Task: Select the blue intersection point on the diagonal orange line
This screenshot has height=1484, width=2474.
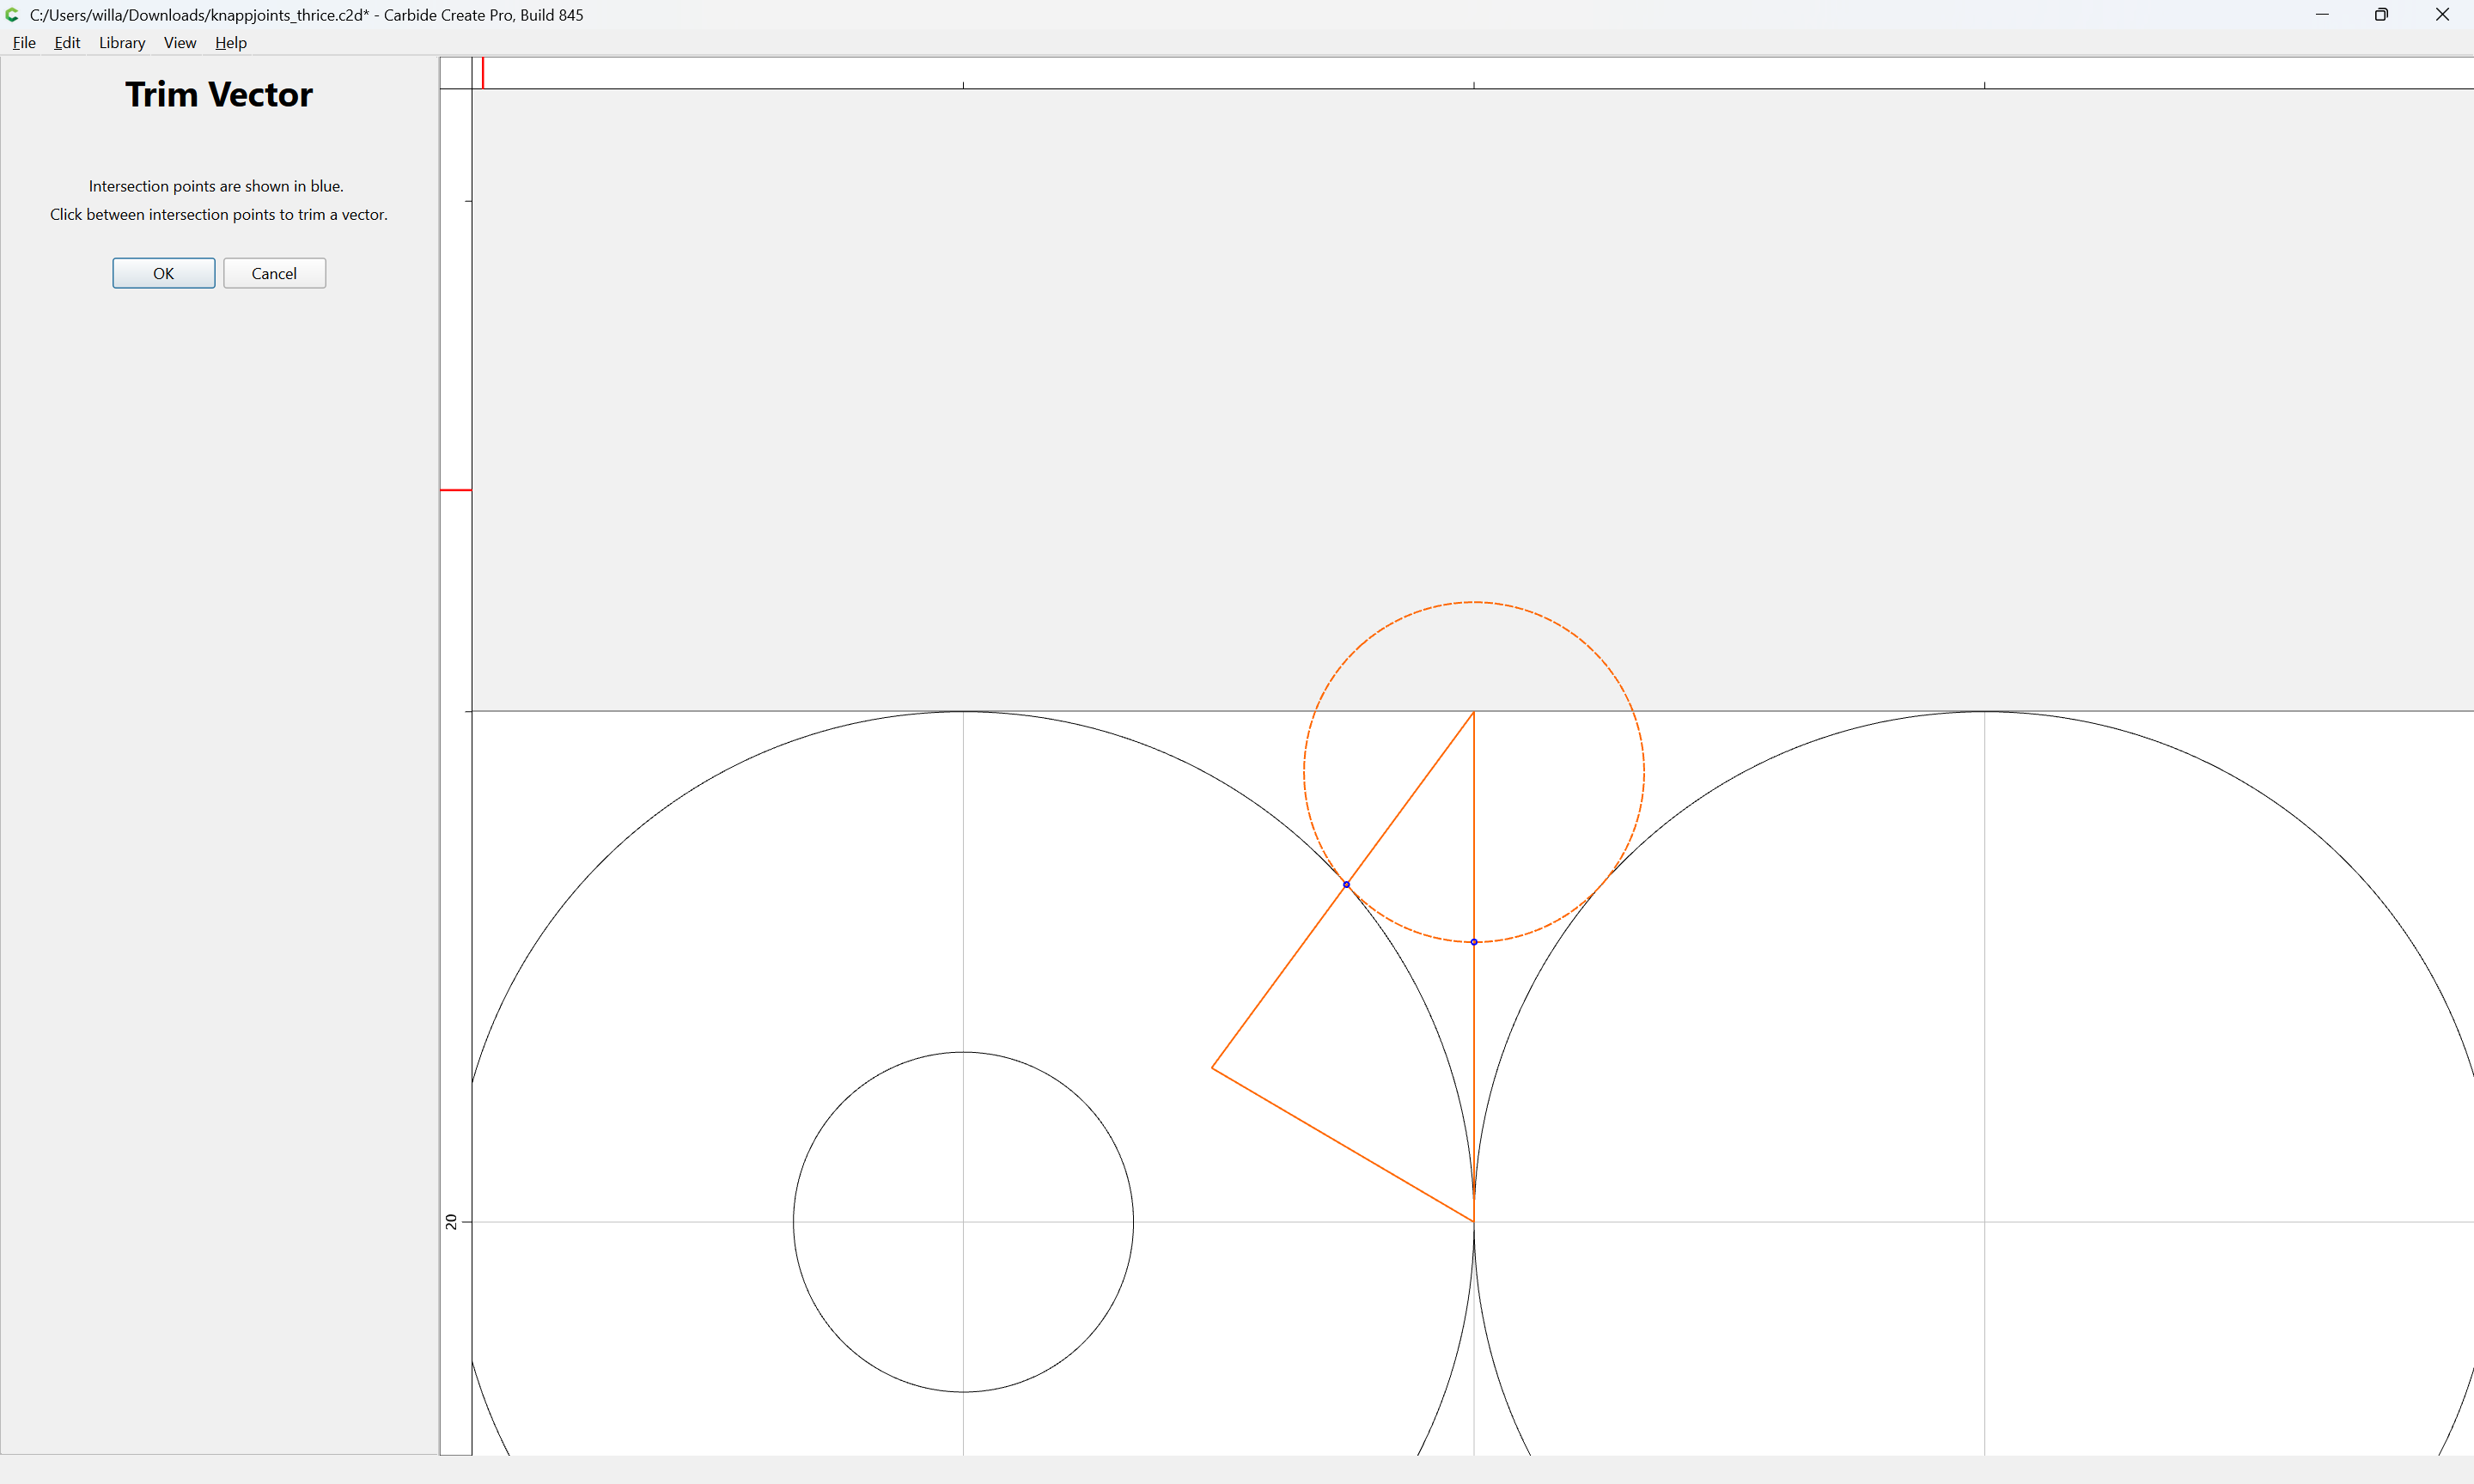Action: point(1346,884)
